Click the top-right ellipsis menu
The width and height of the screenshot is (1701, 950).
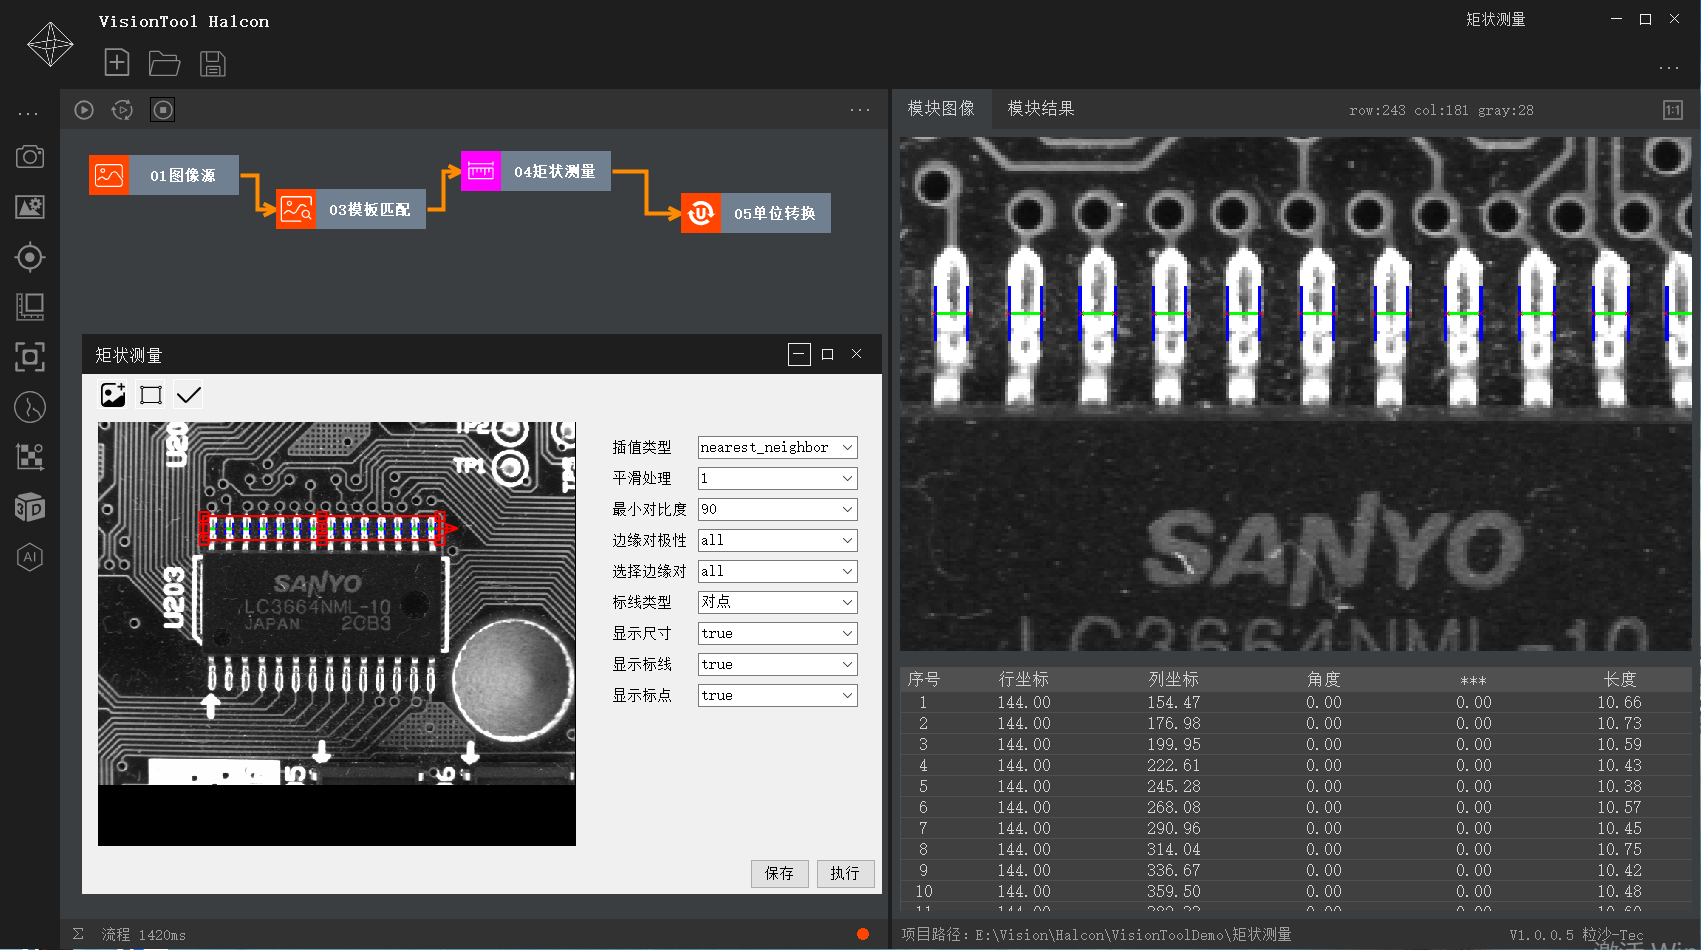coord(1669,68)
